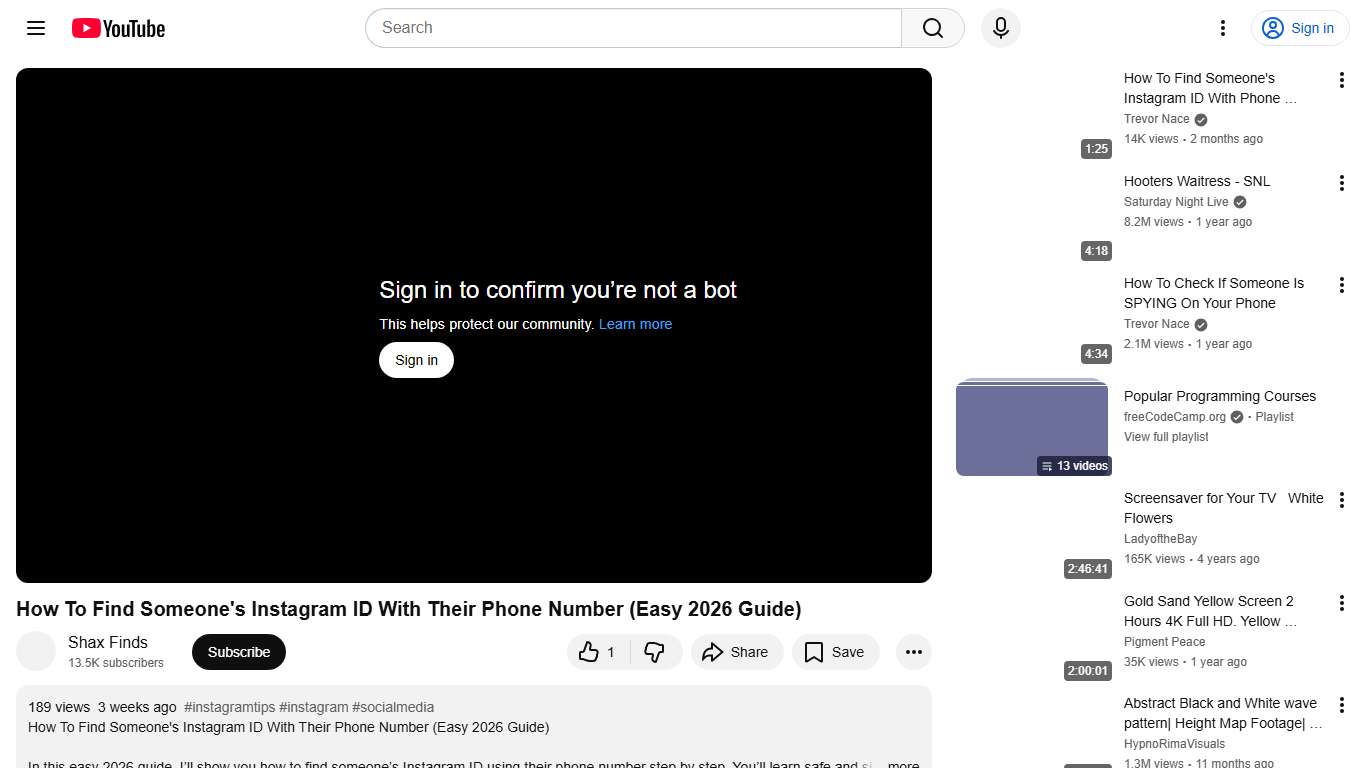Screen dimensions: 1366x768
Task: Open options menu for the Hooters Waitress video
Action: [1341, 182]
